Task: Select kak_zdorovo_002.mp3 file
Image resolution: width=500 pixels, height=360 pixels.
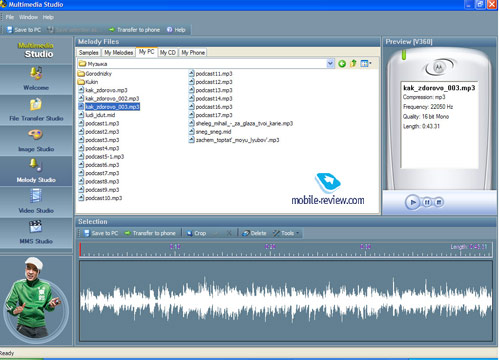Action: tap(109, 99)
